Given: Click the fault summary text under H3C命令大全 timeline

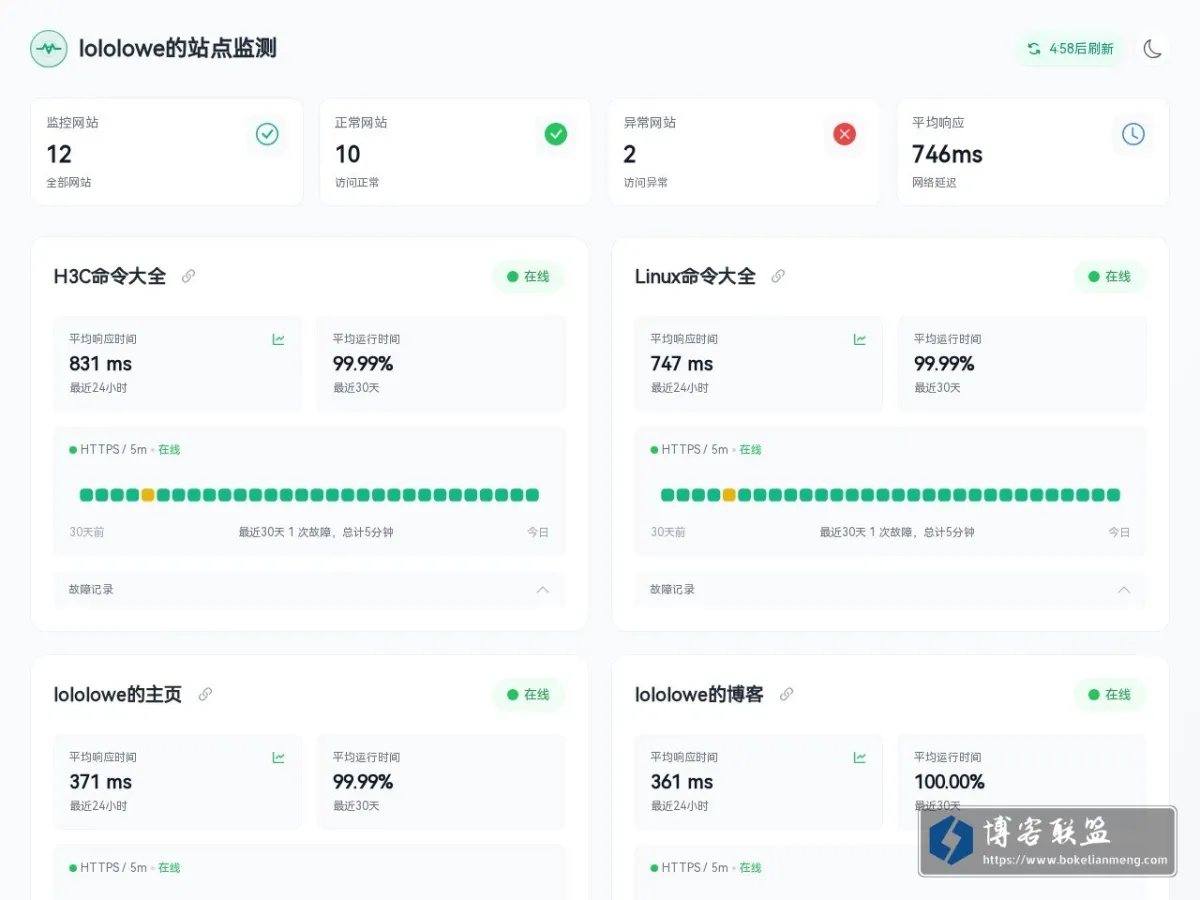Looking at the screenshot, I should [316, 532].
